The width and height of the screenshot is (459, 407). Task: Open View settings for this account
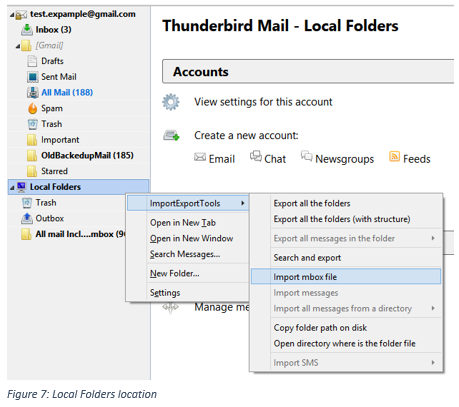[x=263, y=102]
